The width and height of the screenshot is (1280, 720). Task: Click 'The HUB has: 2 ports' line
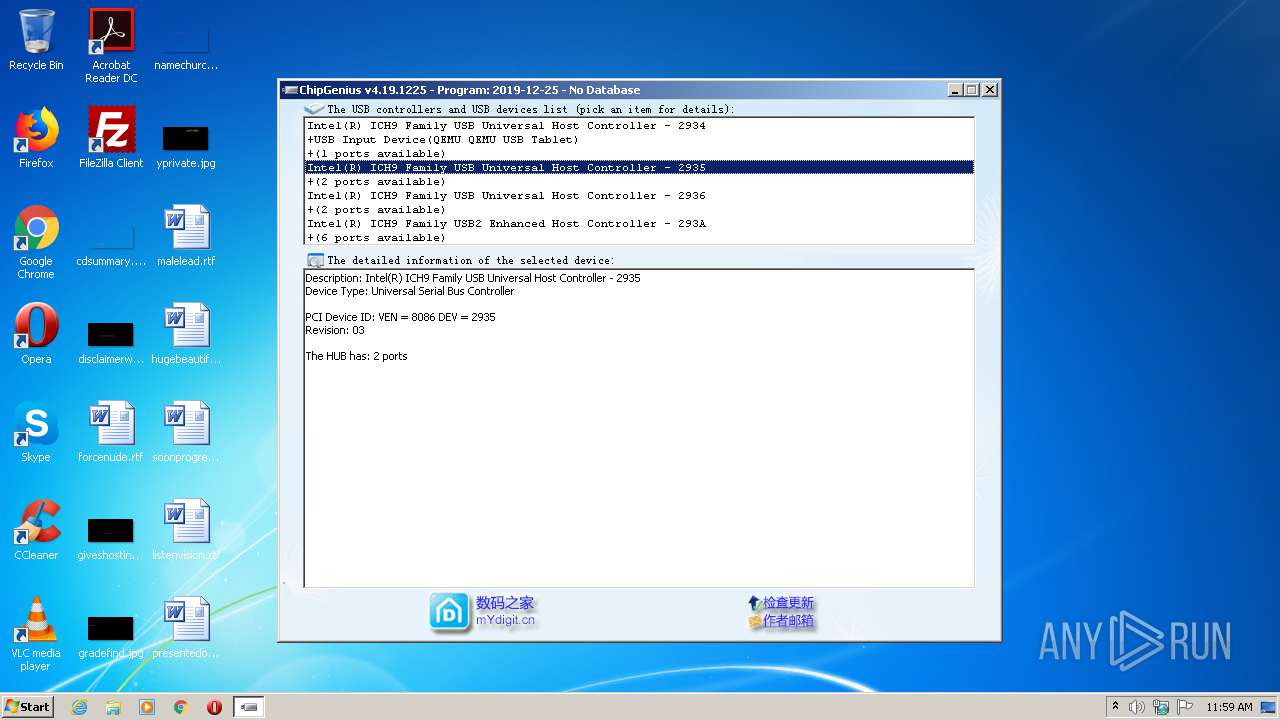[356, 356]
